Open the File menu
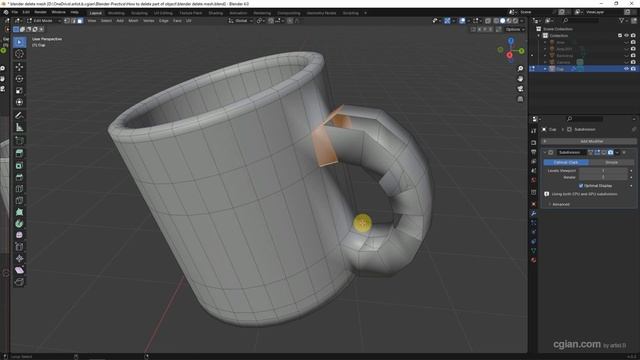Screen dimensions: 640x360 [15, 12]
